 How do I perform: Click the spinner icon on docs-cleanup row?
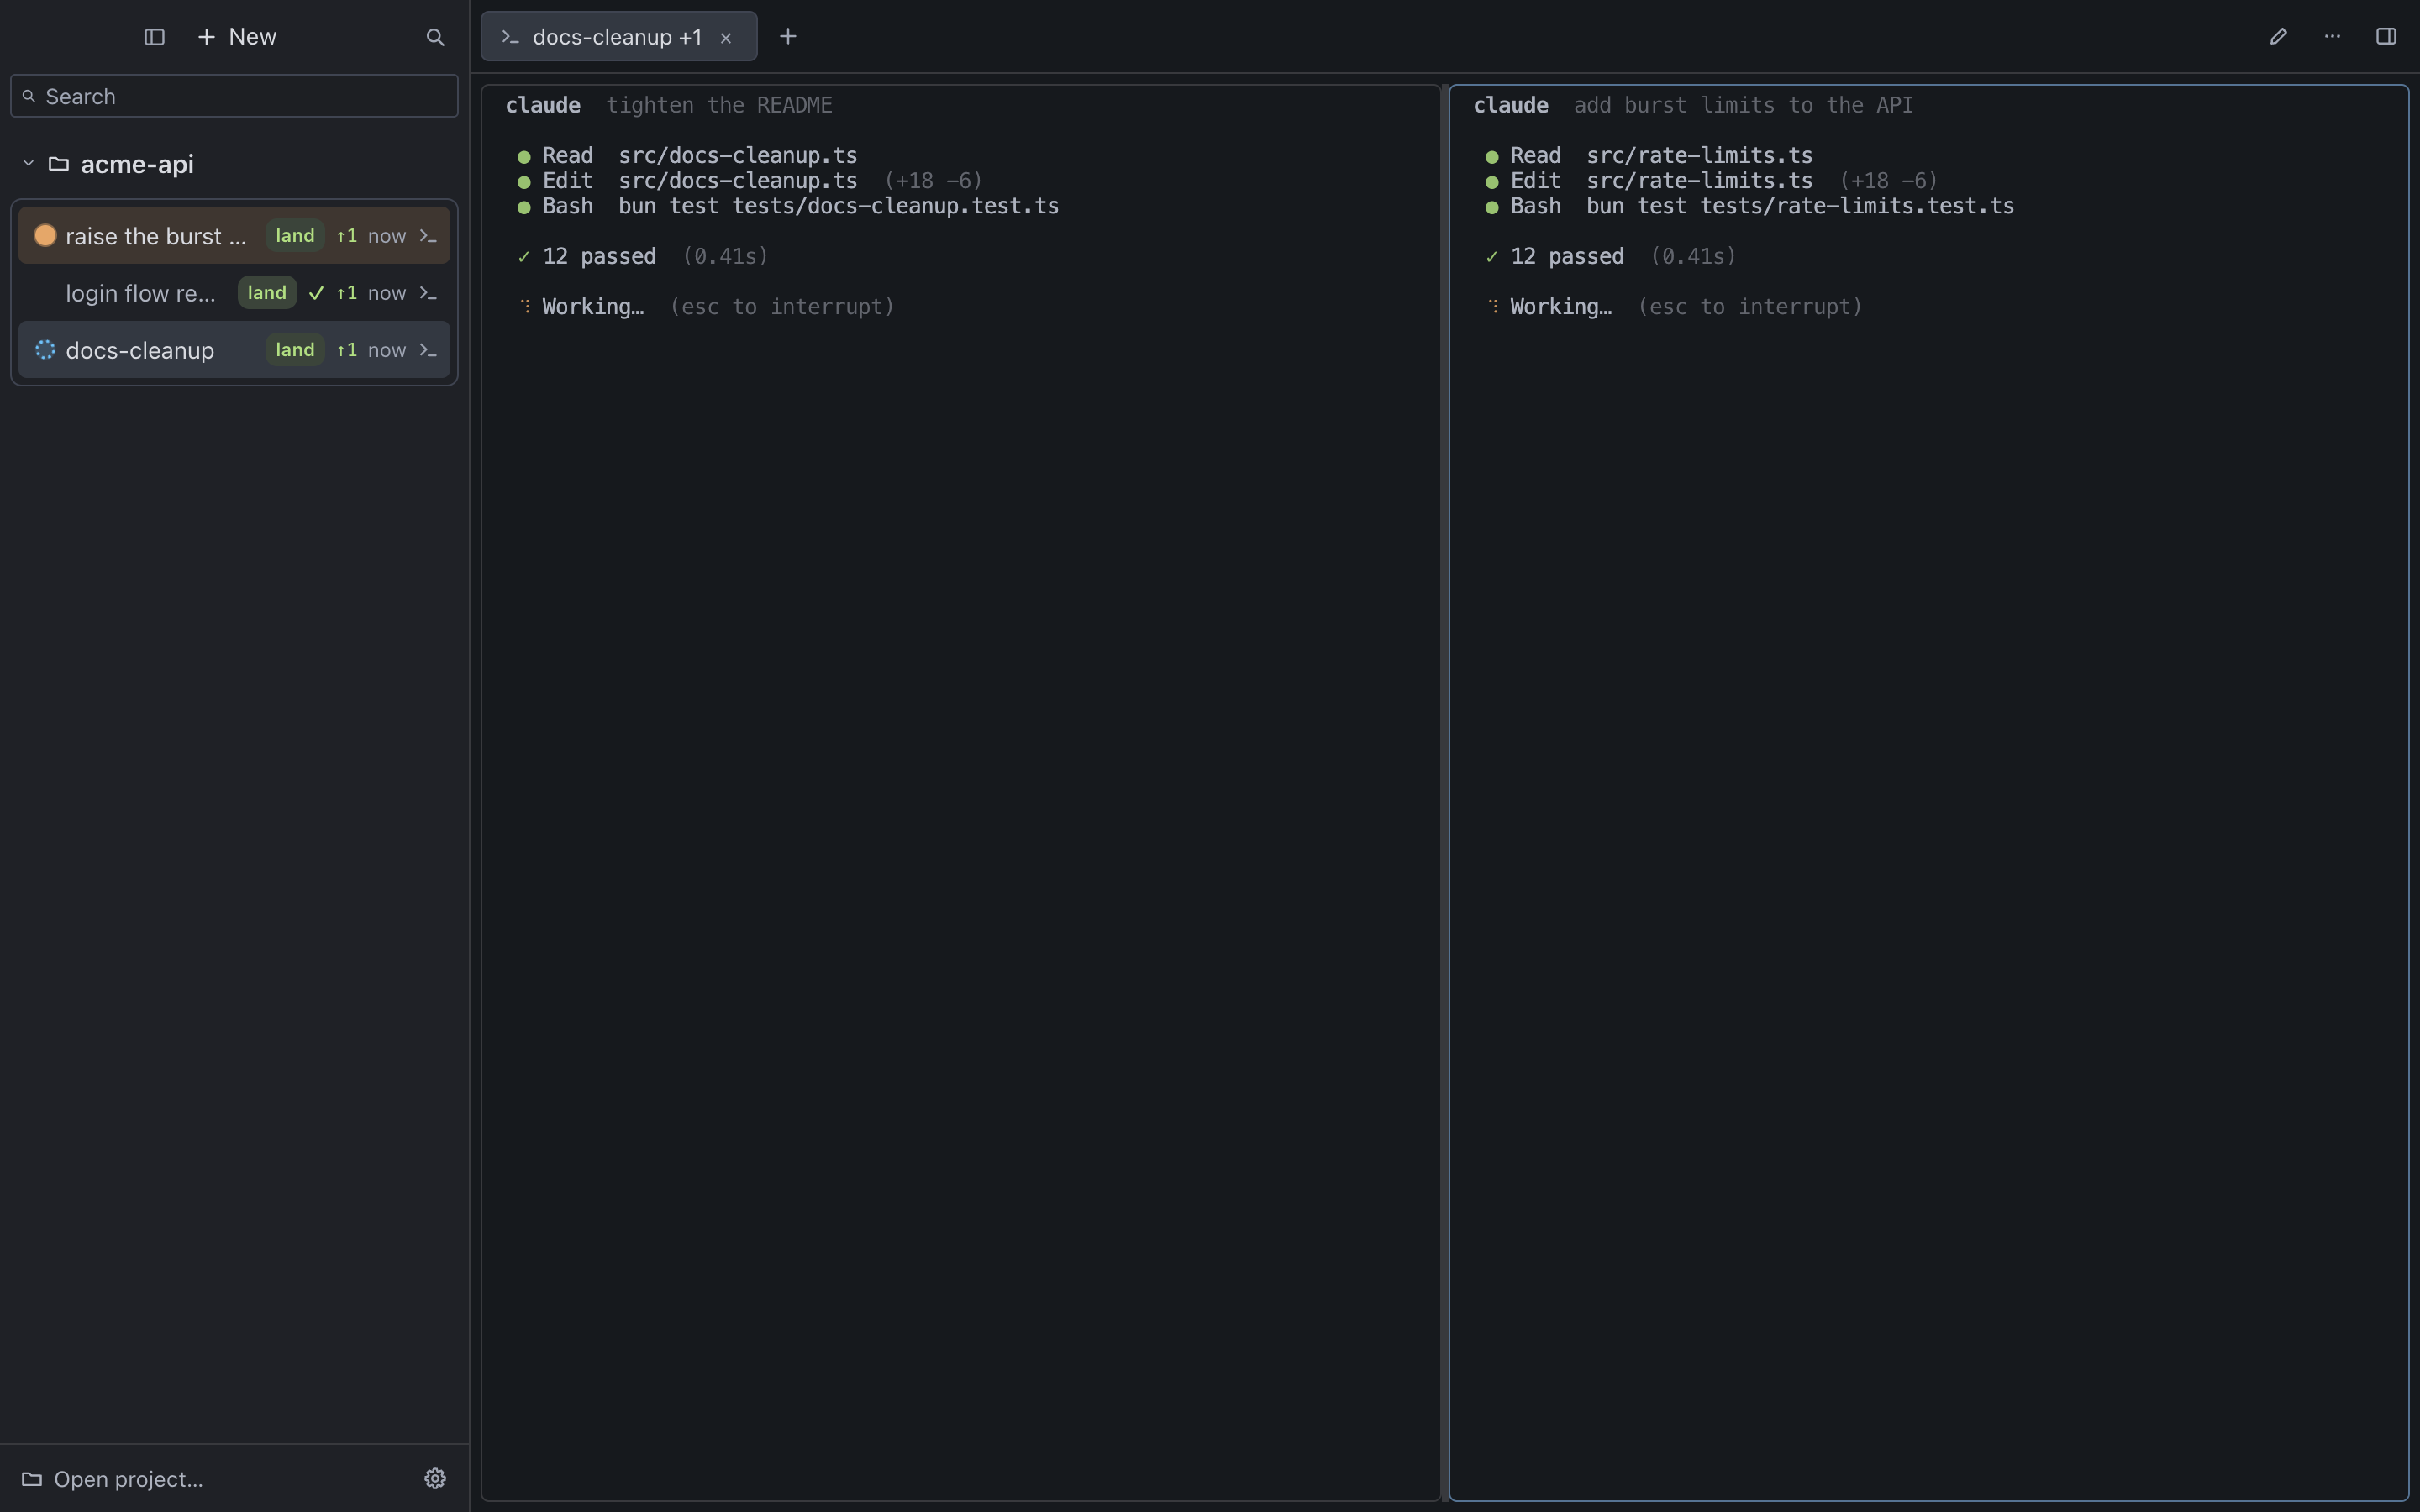[45, 350]
